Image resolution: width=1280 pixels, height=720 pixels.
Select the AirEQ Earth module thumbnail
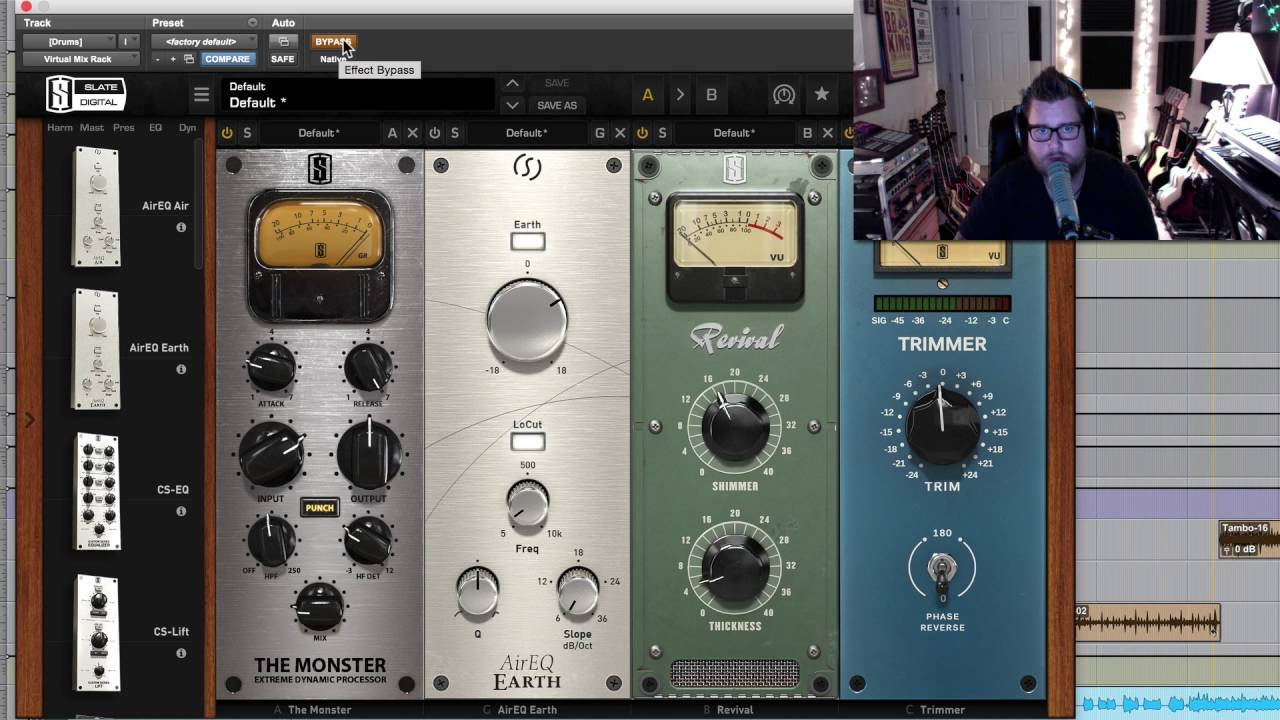97,349
